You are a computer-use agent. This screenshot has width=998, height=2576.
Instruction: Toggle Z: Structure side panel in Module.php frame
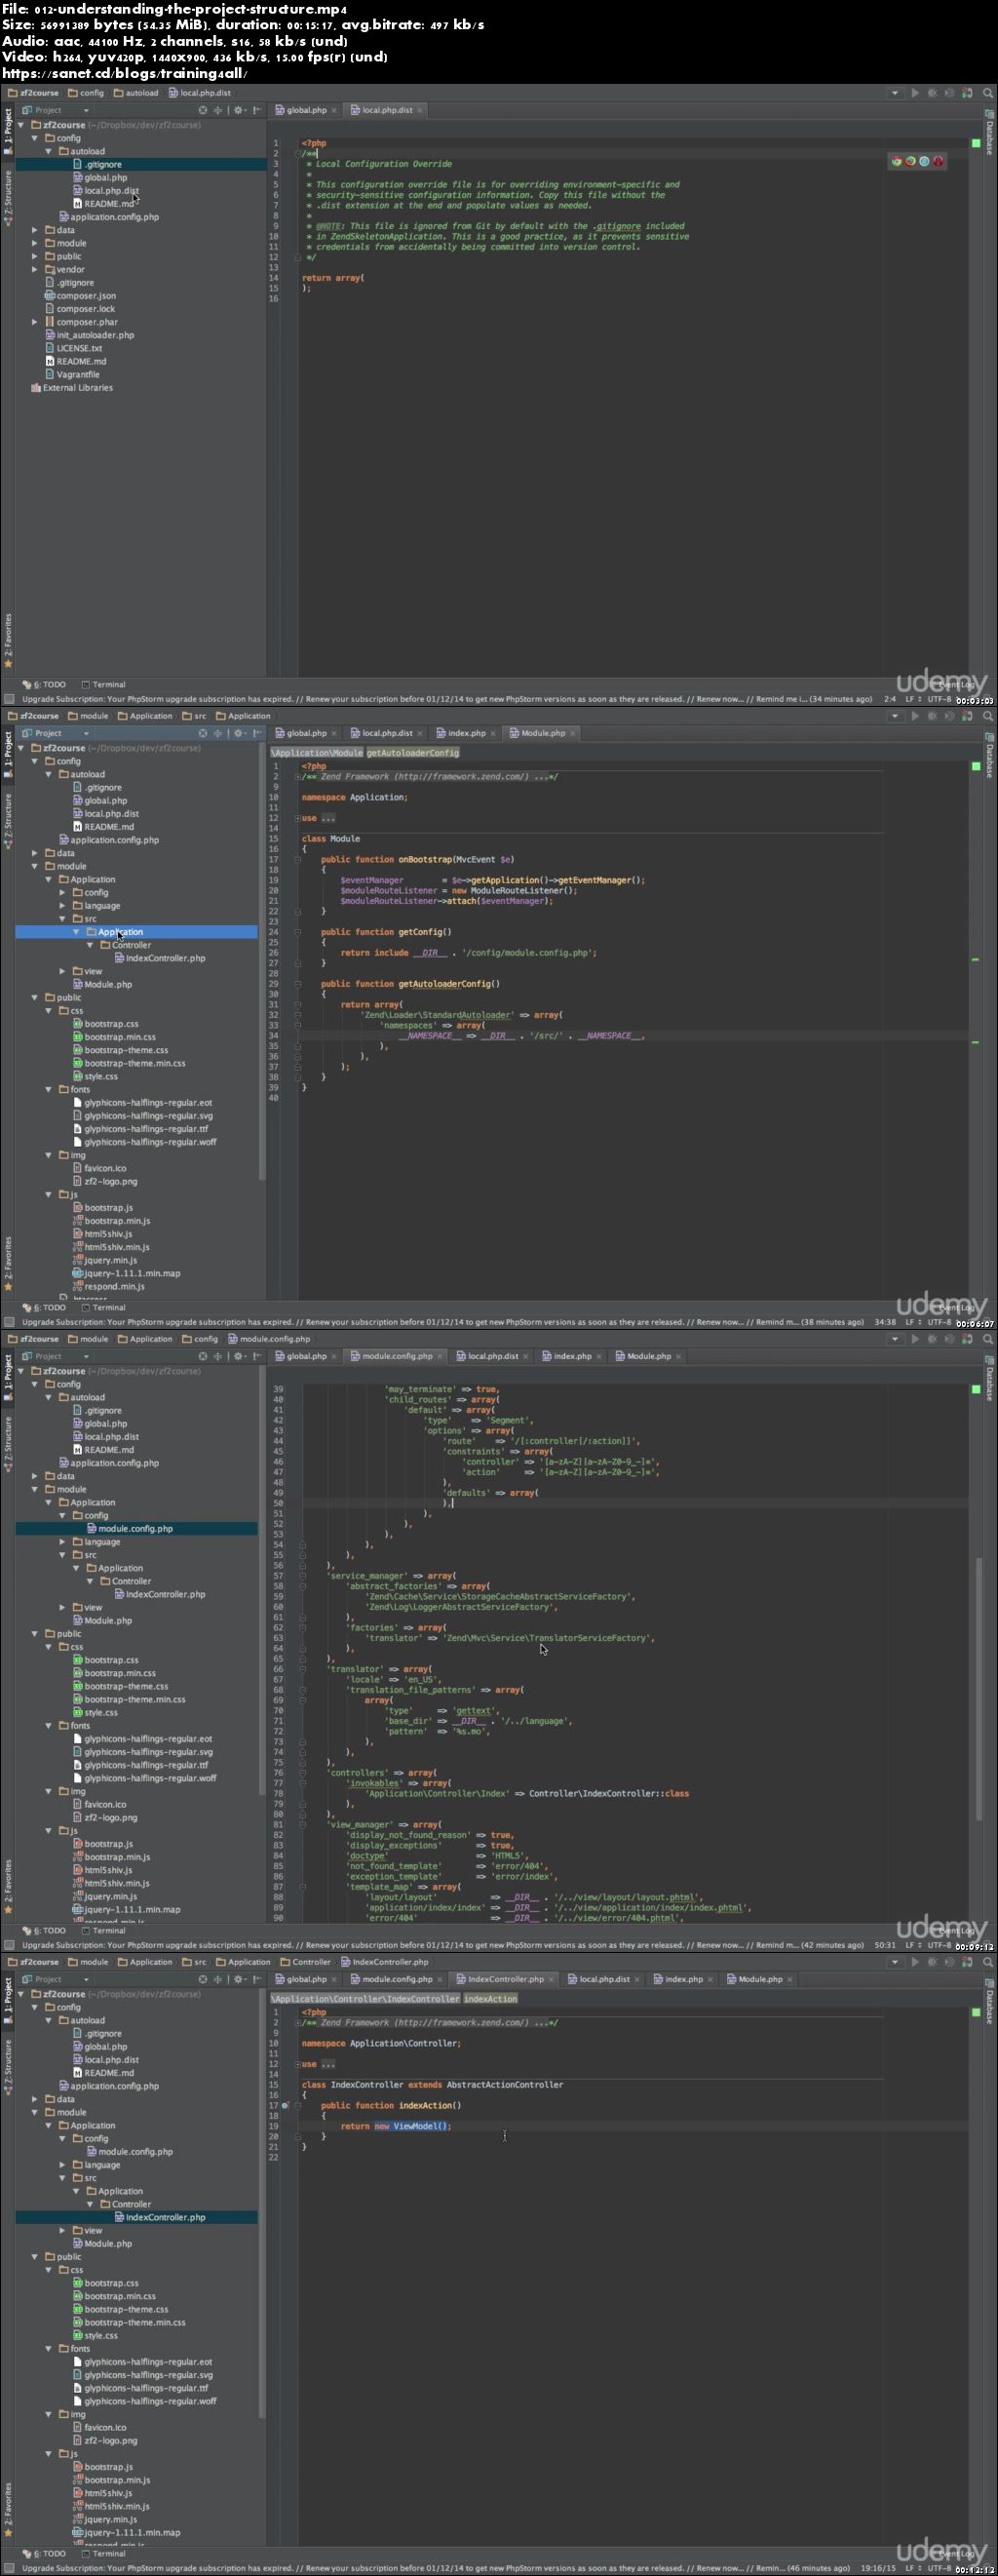pyautogui.click(x=7, y=820)
